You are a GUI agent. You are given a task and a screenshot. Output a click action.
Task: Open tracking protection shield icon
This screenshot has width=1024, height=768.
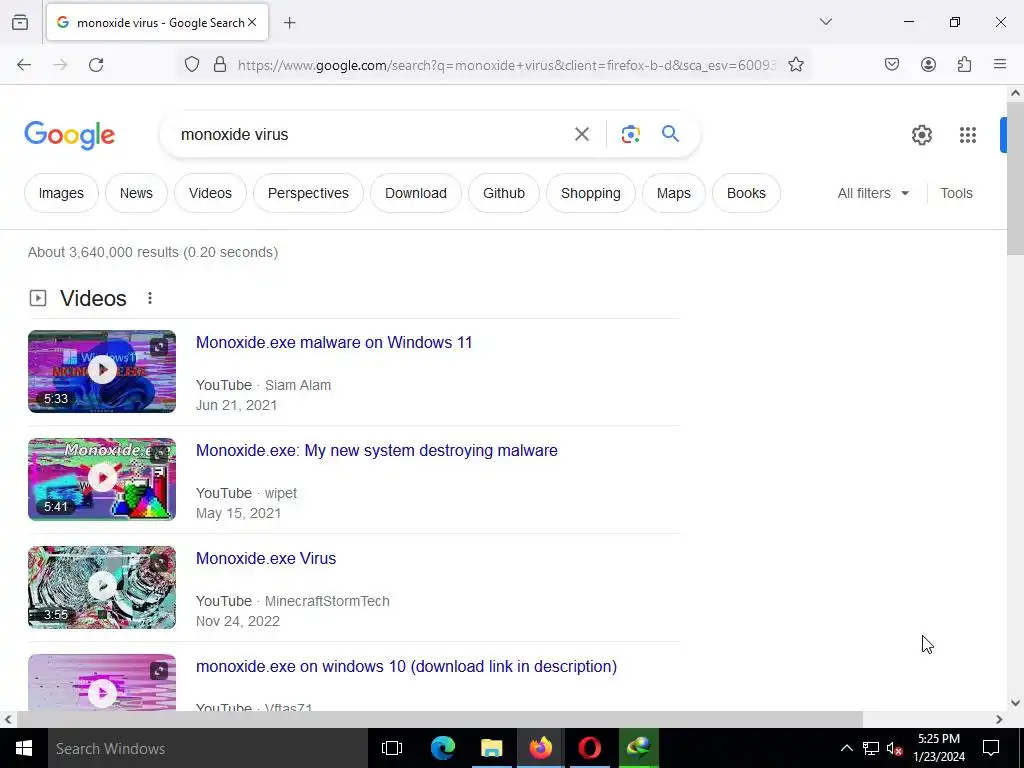tap(191, 65)
